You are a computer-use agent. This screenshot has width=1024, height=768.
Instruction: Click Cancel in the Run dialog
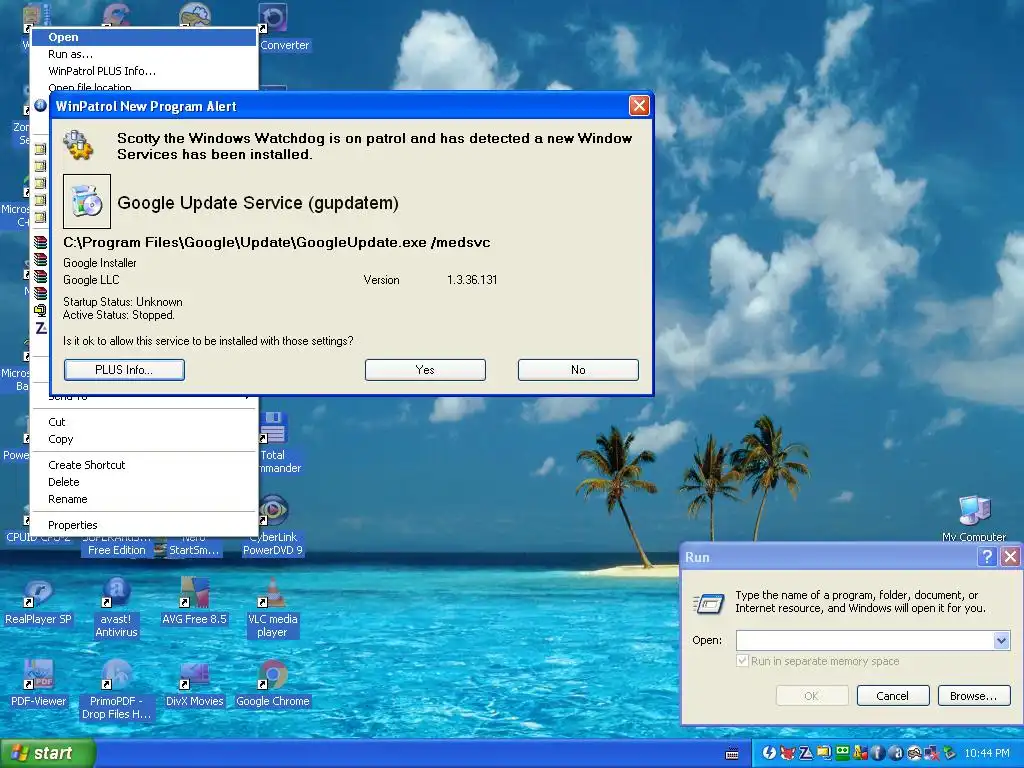pos(893,696)
